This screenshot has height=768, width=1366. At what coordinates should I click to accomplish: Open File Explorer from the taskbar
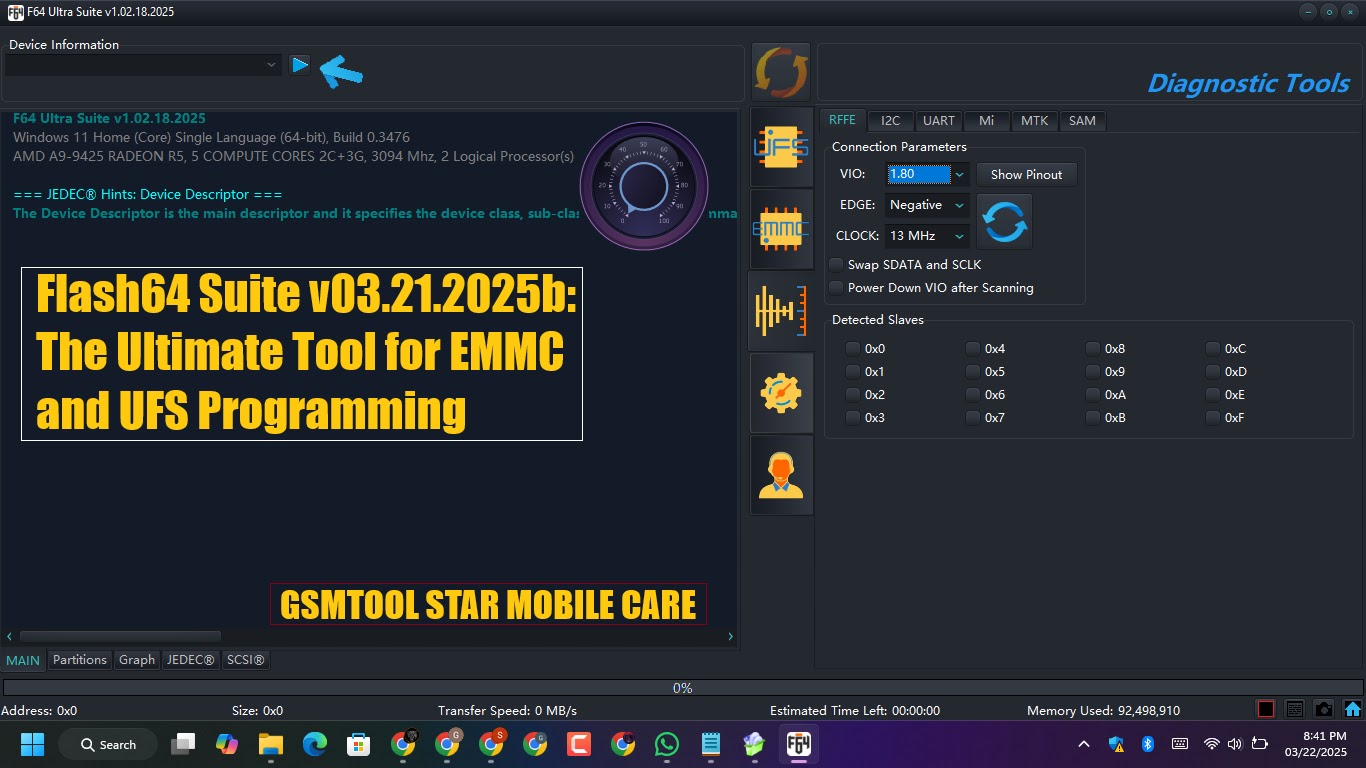[x=271, y=744]
